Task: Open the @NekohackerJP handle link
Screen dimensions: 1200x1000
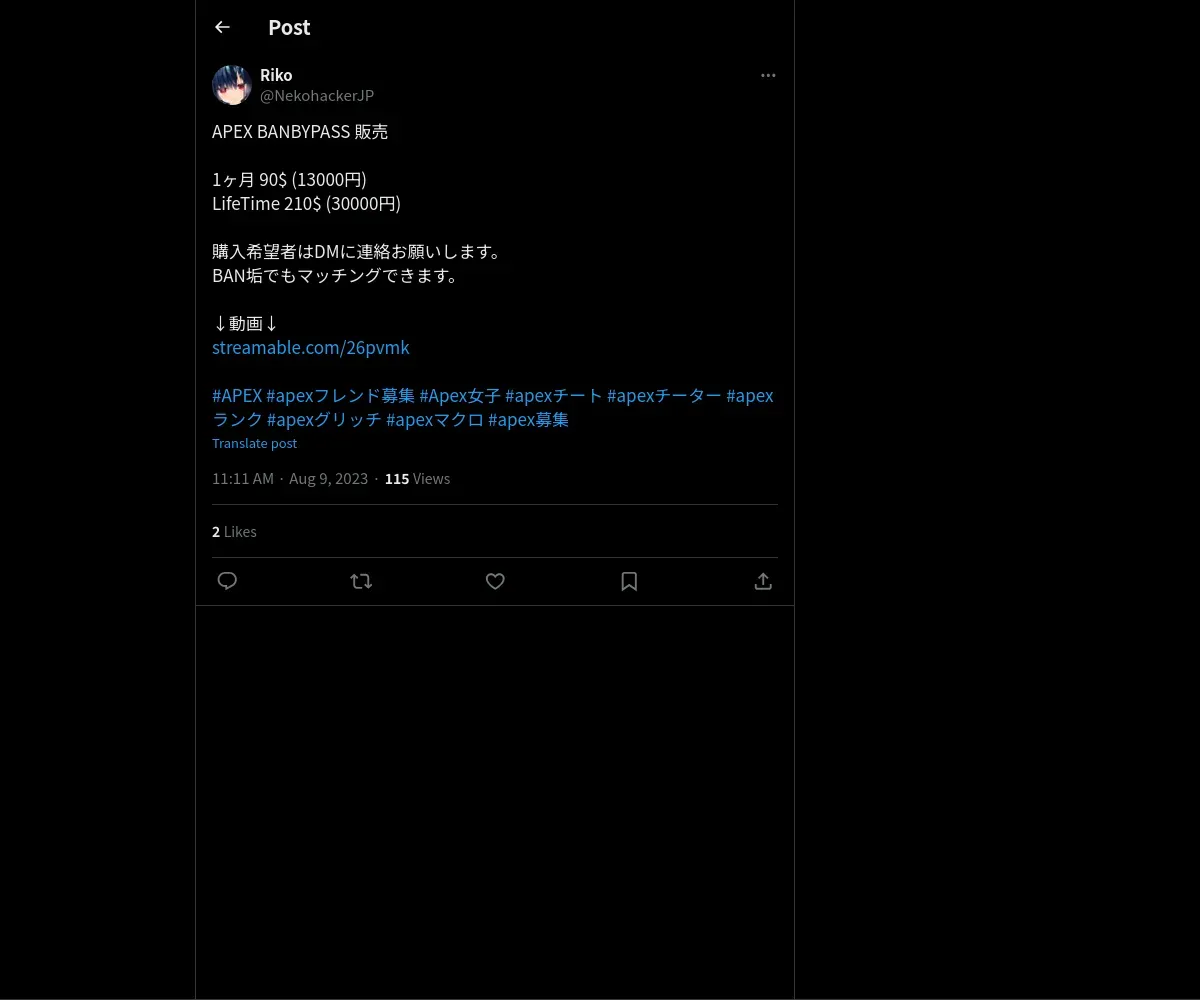Action: (317, 95)
